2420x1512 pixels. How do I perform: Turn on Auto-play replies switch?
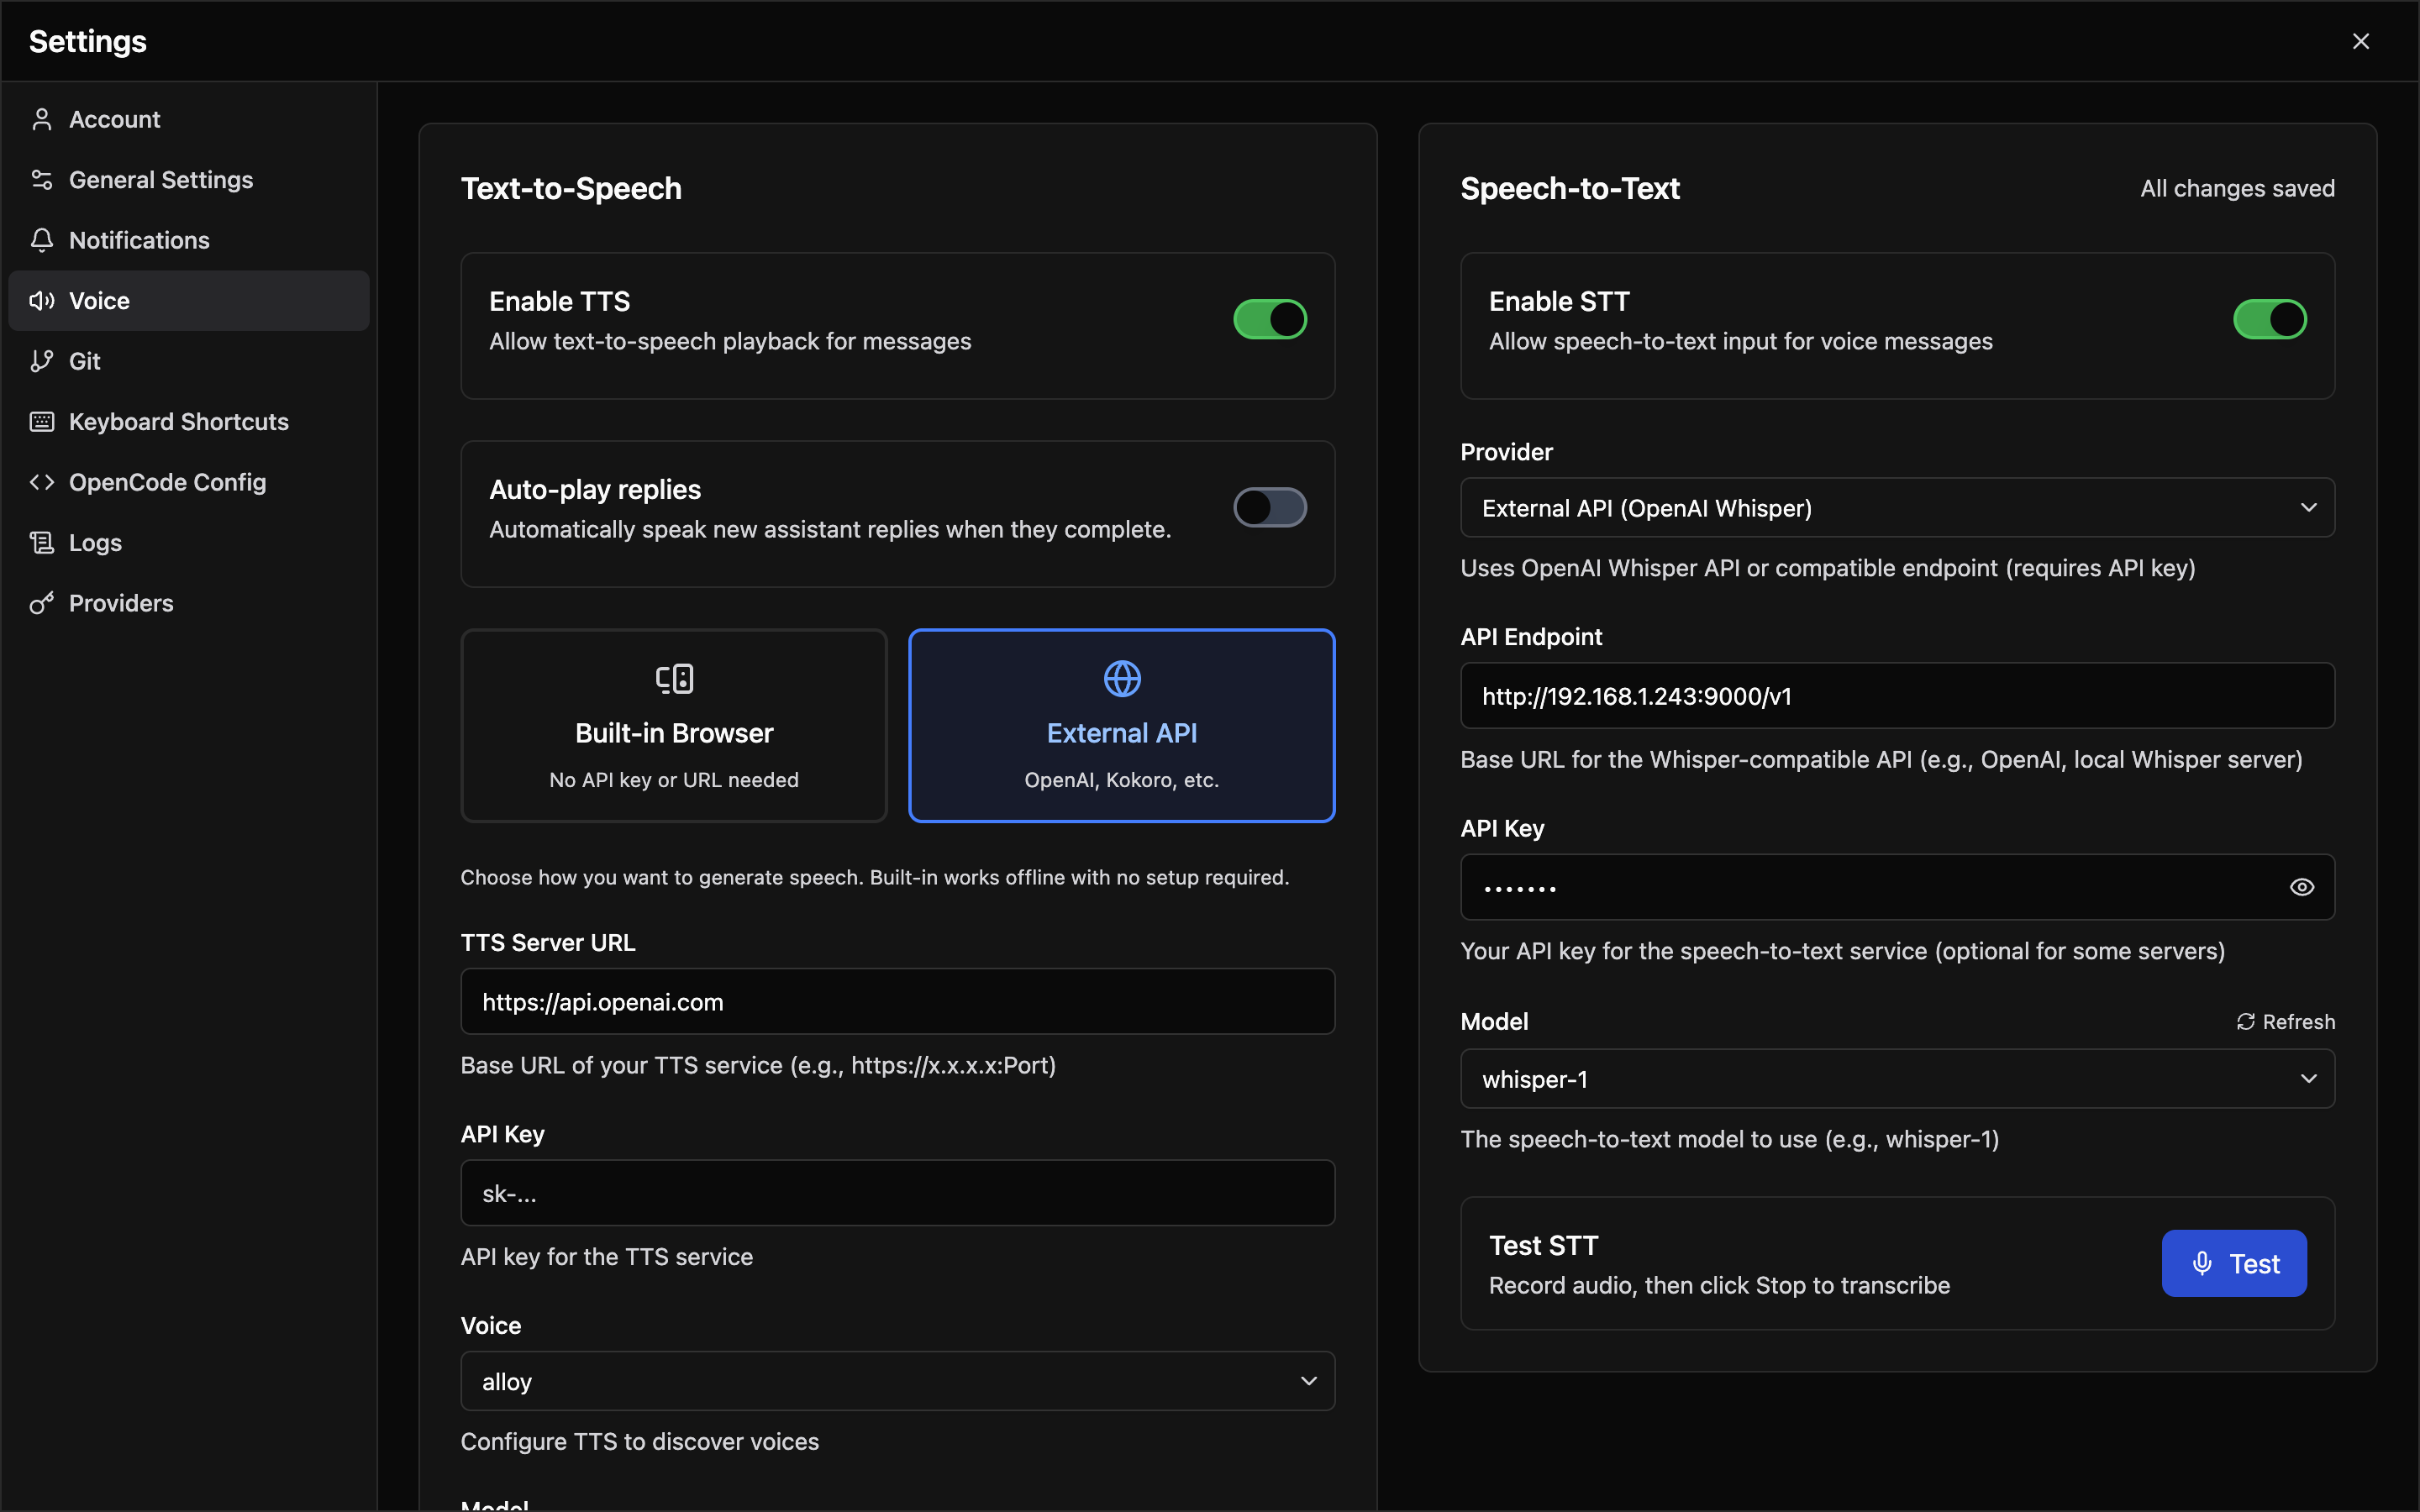point(1270,508)
